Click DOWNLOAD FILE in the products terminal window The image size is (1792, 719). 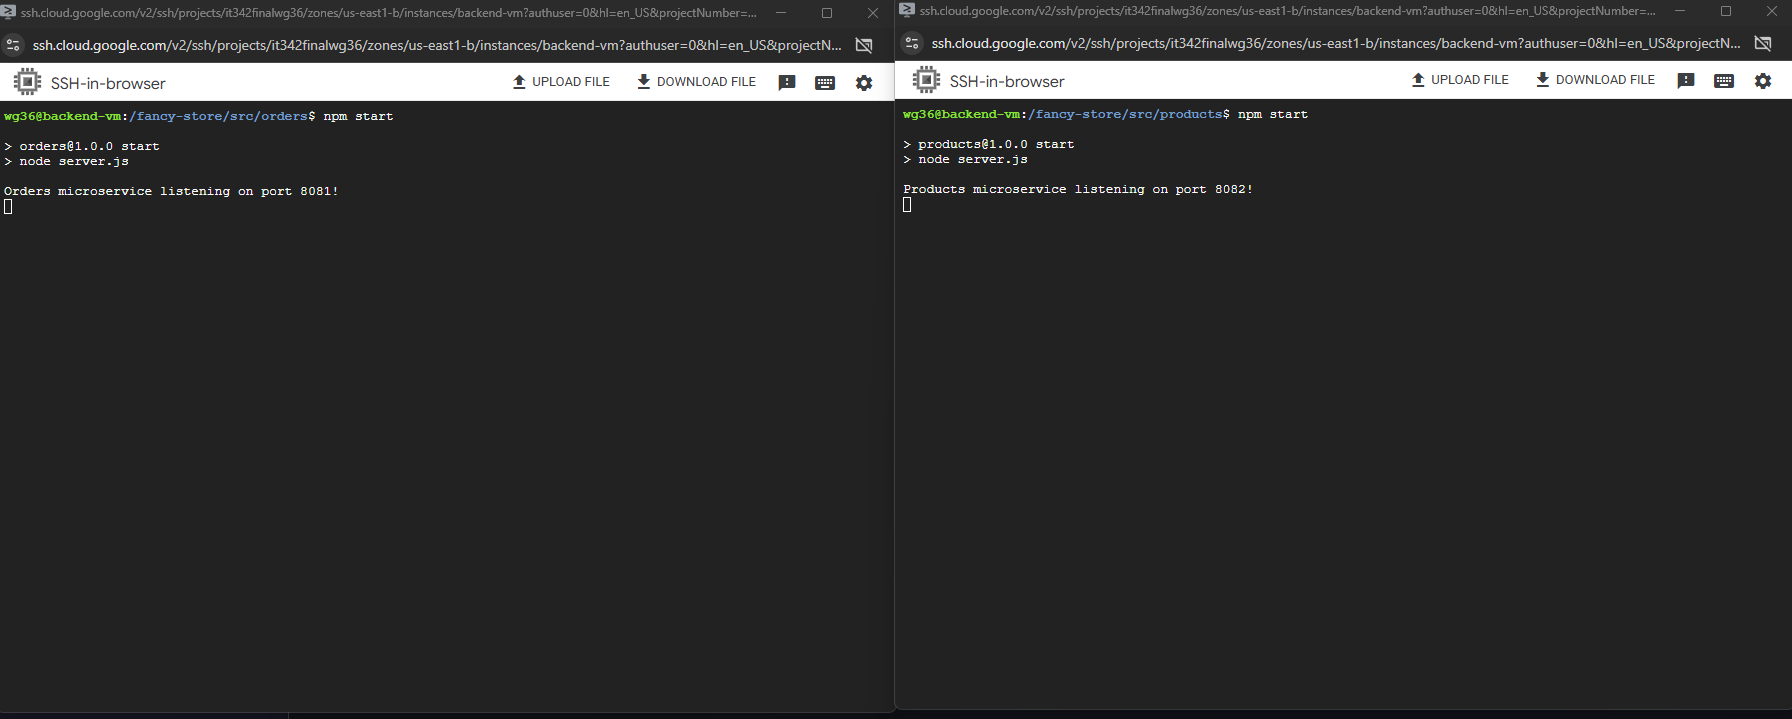coord(1595,80)
